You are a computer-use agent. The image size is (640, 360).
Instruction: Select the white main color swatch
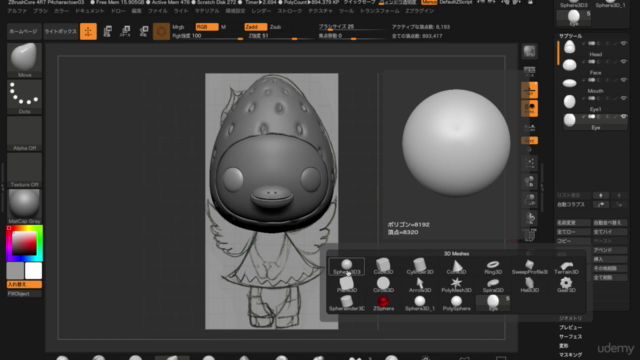click(x=33, y=271)
